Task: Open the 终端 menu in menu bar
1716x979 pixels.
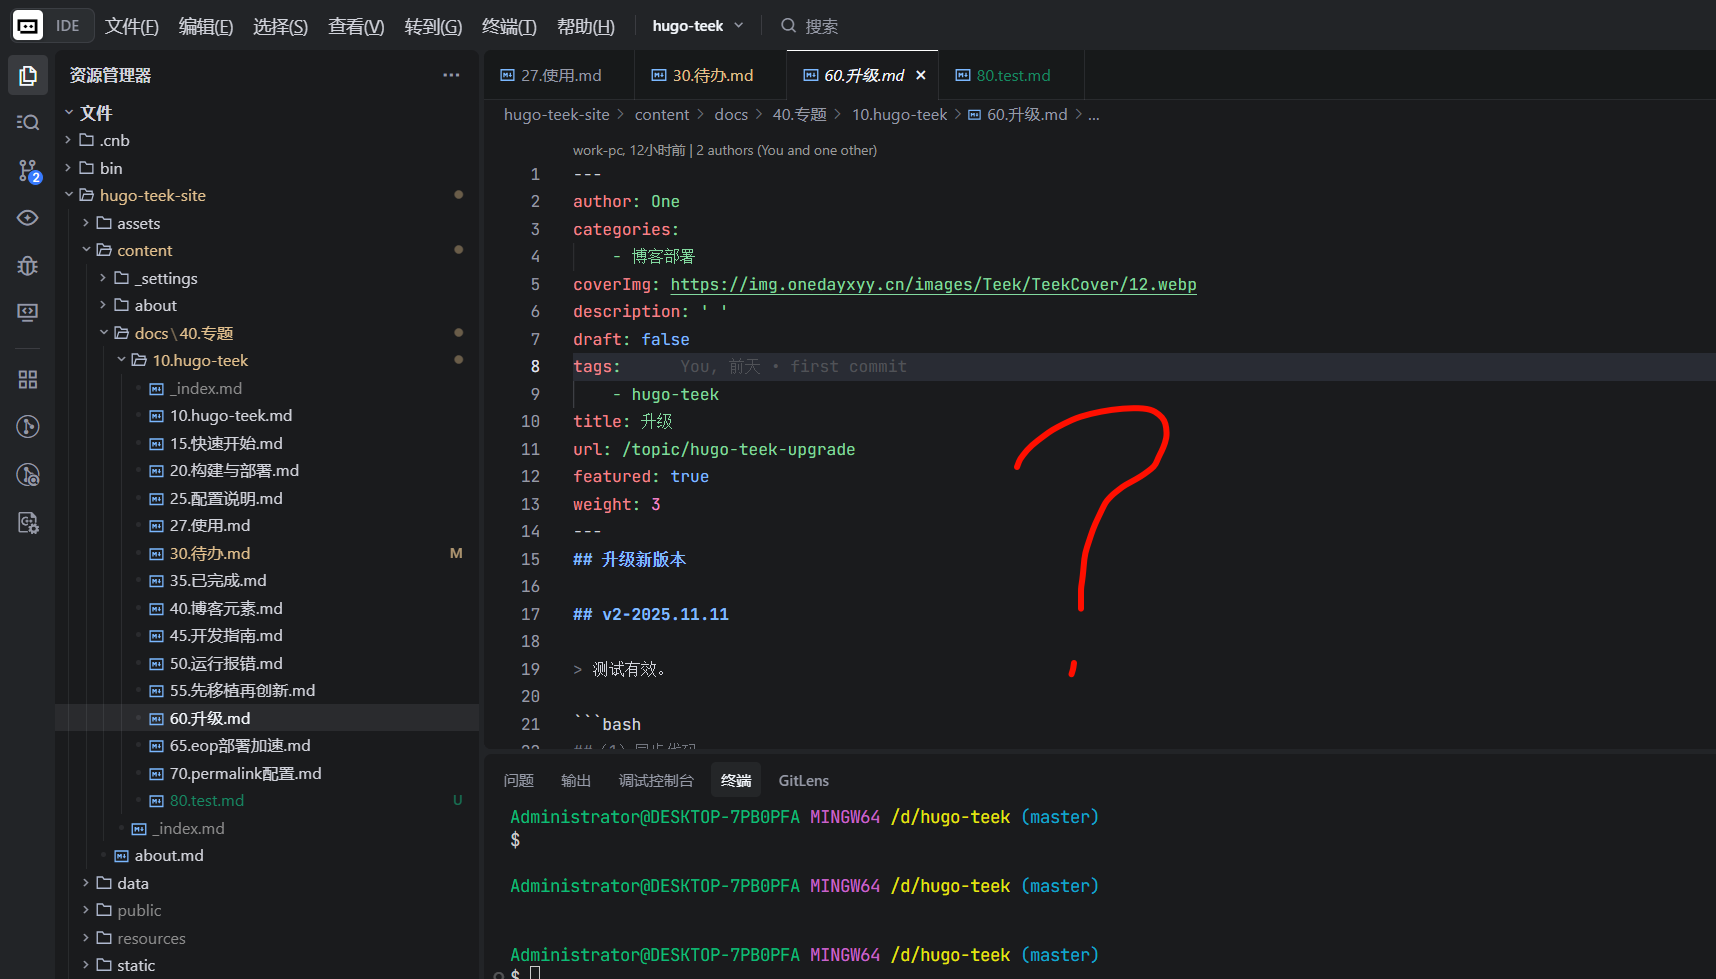Action: pyautogui.click(x=508, y=27)
